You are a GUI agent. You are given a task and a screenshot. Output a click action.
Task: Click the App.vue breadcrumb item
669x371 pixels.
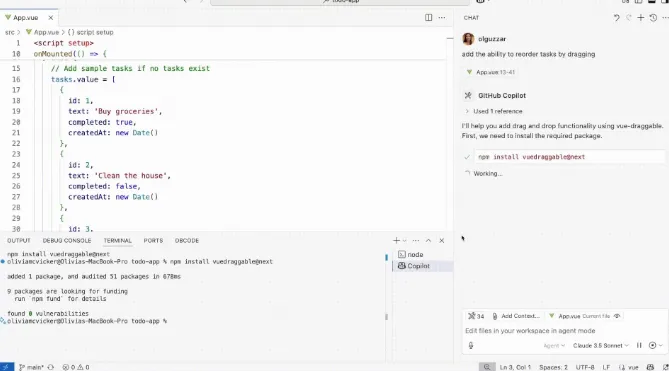tap(43, 32)
